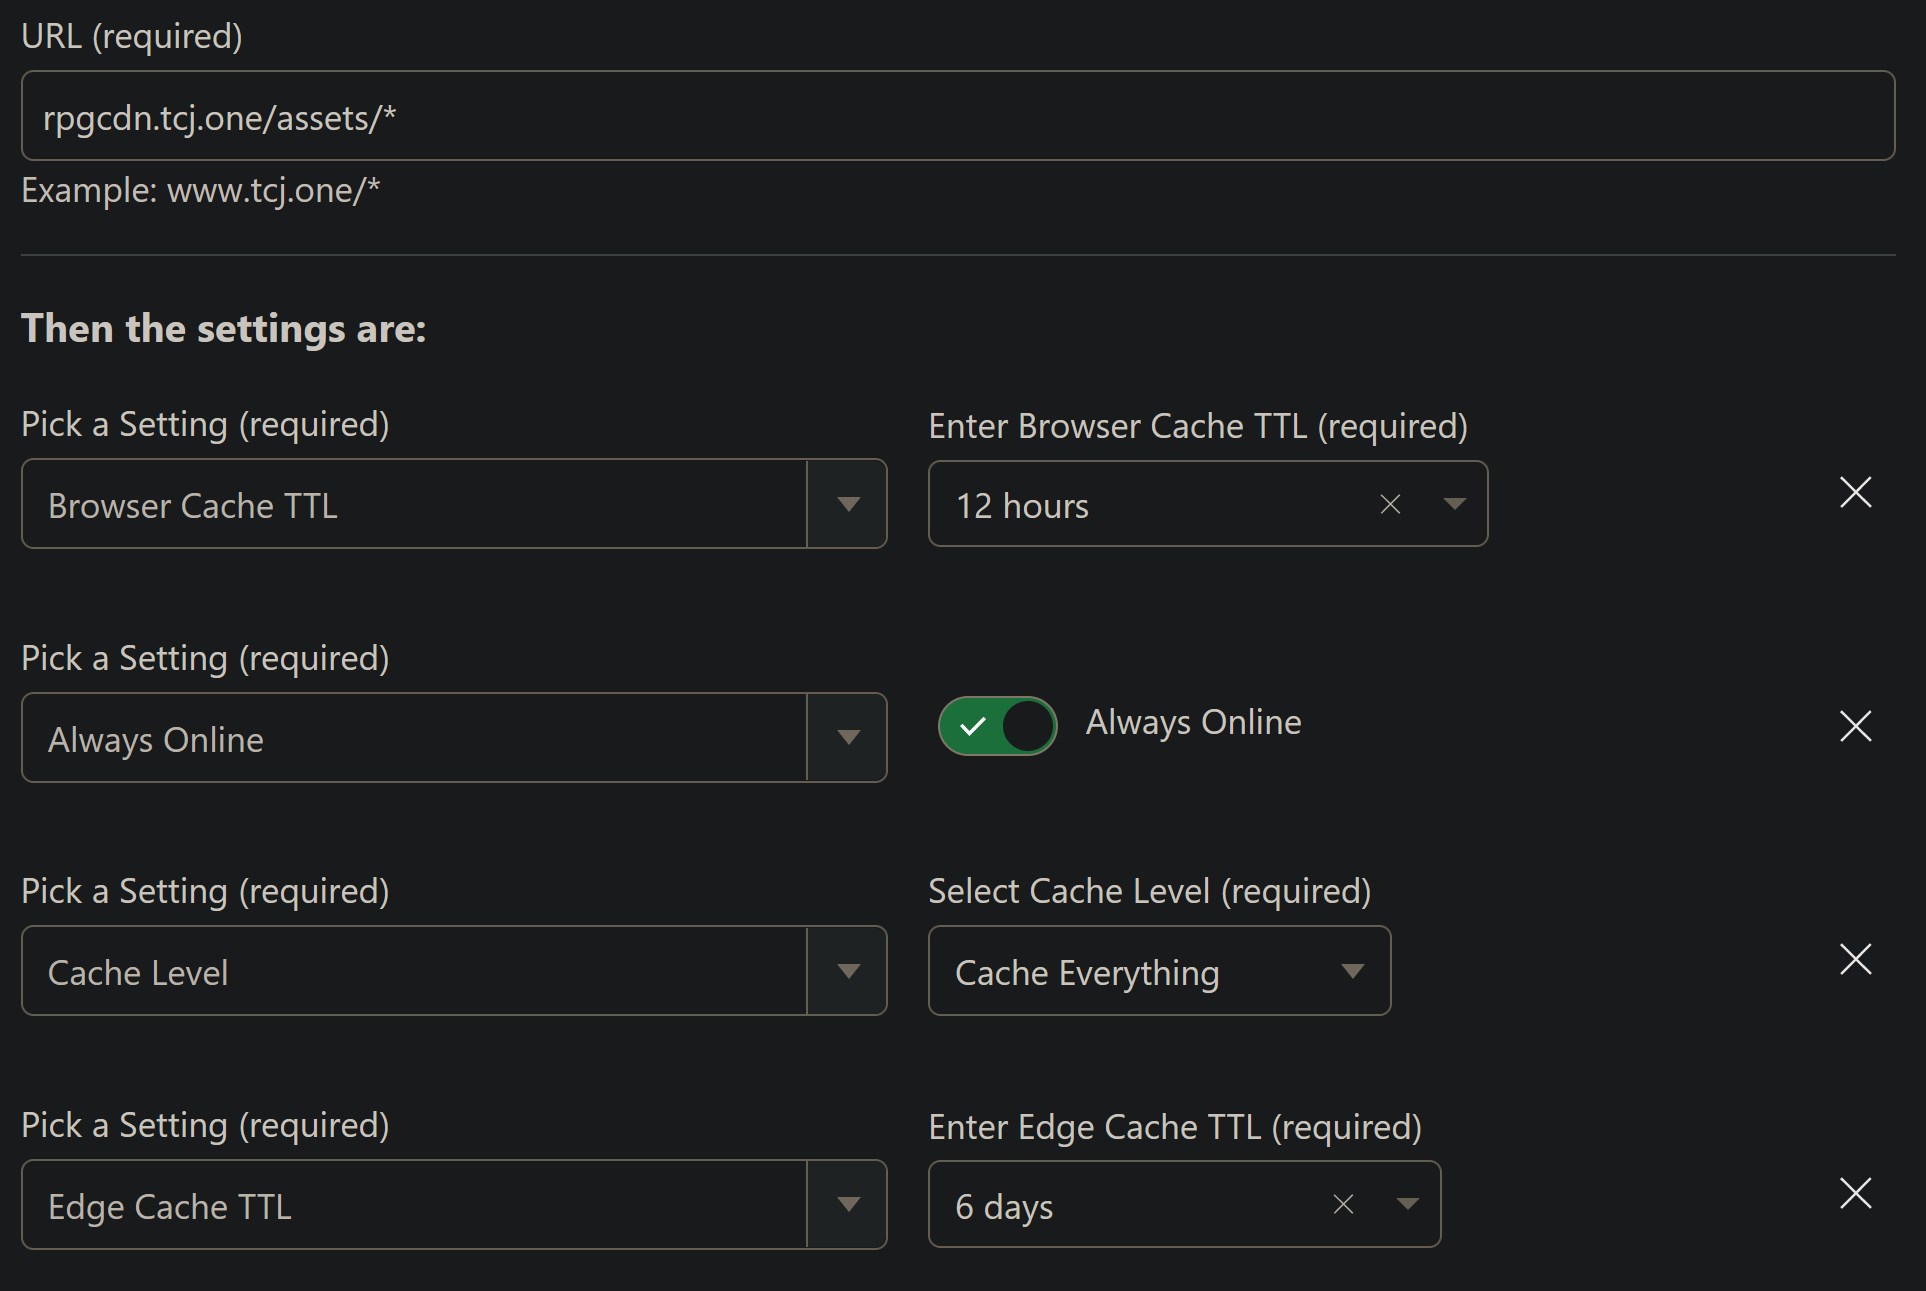Open the Browser Cache TTL setting picker
Image resolution: width=1926 pixels, height=1291 pixels.
click(x=847, y=504)
